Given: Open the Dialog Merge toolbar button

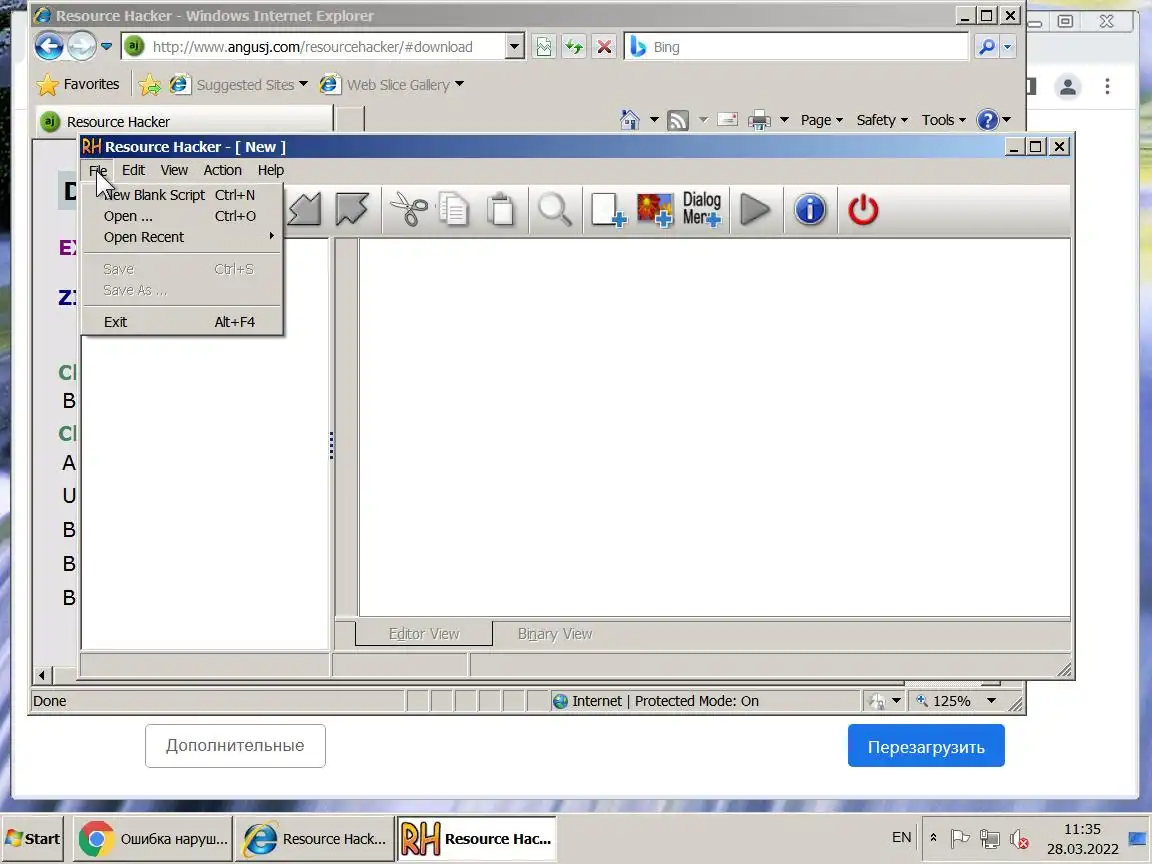Looking at the screenshot, I should click(x=702, y=209).
